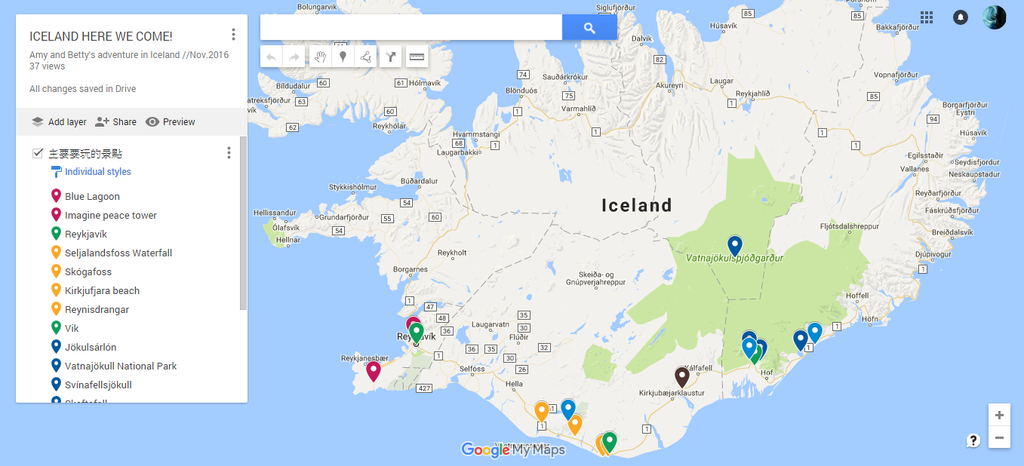Click the redo arrow in map toolbar
Viewport: 1024px width, 466px height.
pos(295,57)
